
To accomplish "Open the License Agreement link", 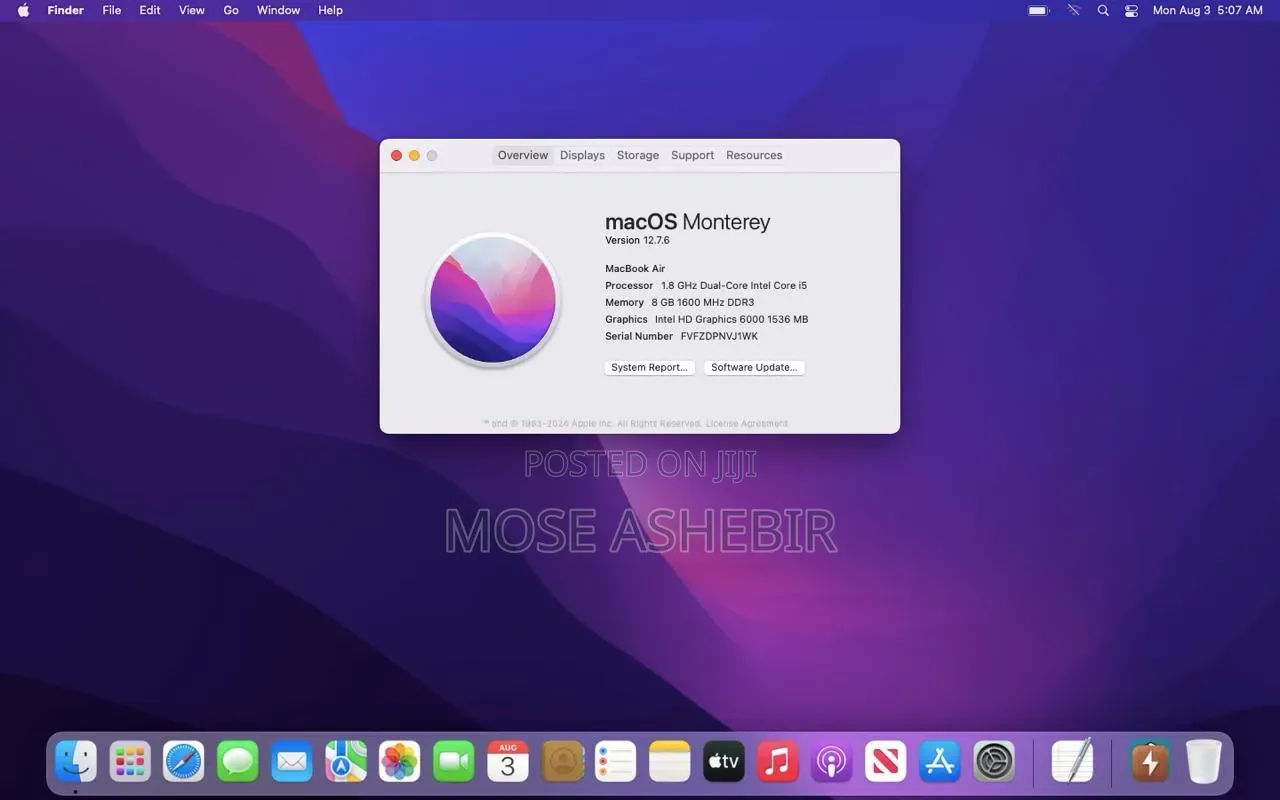I will coord(747,424).
